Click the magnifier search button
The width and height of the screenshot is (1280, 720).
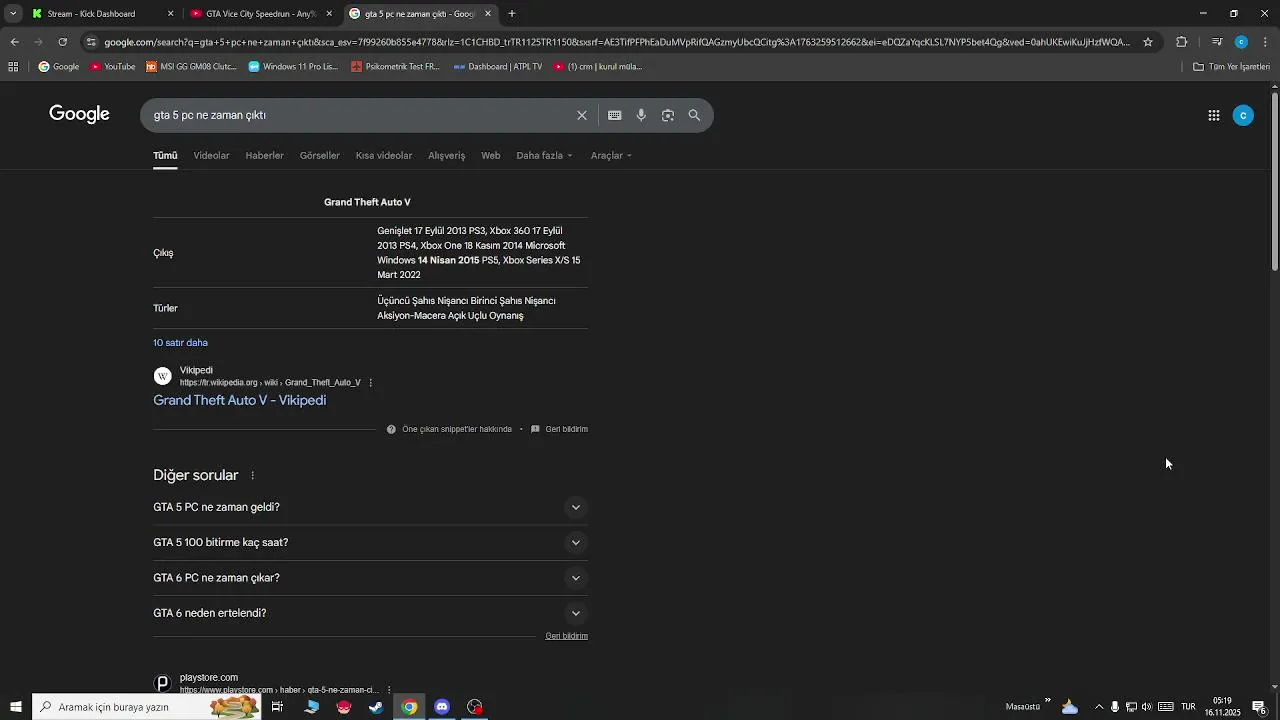694,115
